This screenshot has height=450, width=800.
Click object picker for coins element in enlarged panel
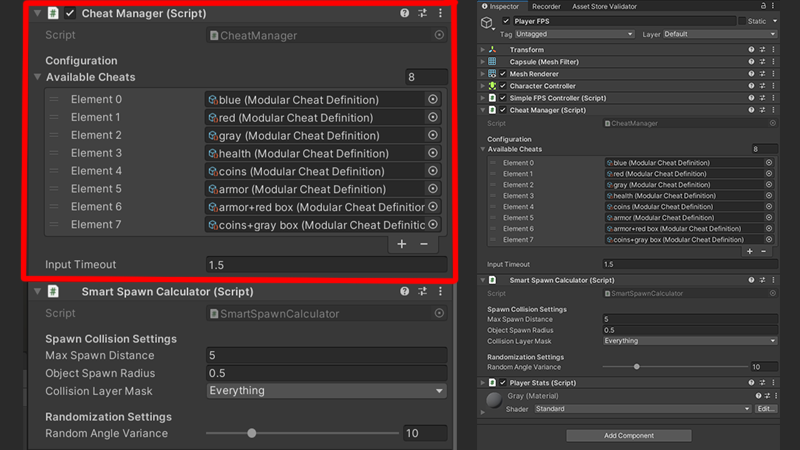pos(433,171)
